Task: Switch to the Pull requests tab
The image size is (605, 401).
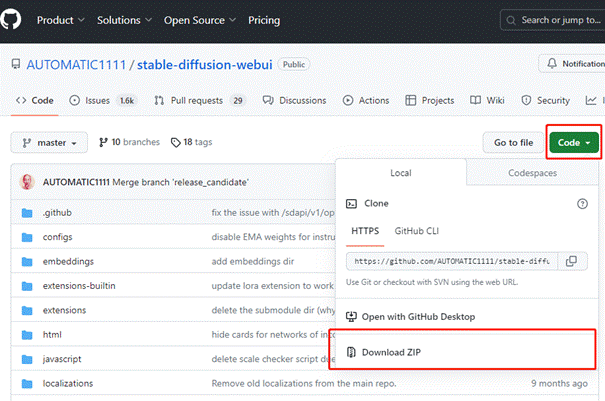Action: (x=201, y=101)
